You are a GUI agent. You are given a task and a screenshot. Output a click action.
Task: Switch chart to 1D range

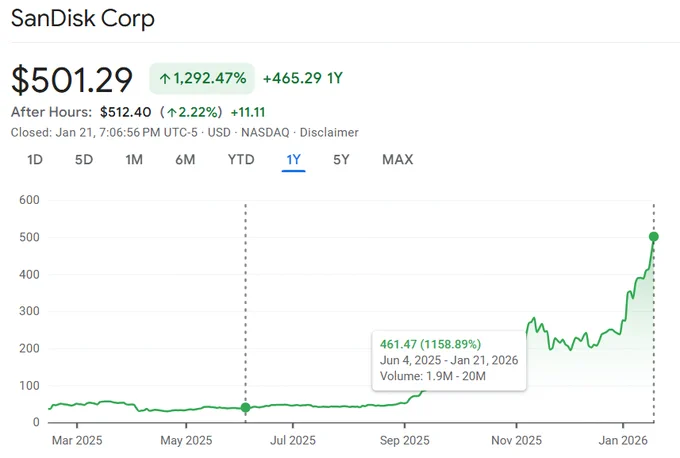click(35, 160)
